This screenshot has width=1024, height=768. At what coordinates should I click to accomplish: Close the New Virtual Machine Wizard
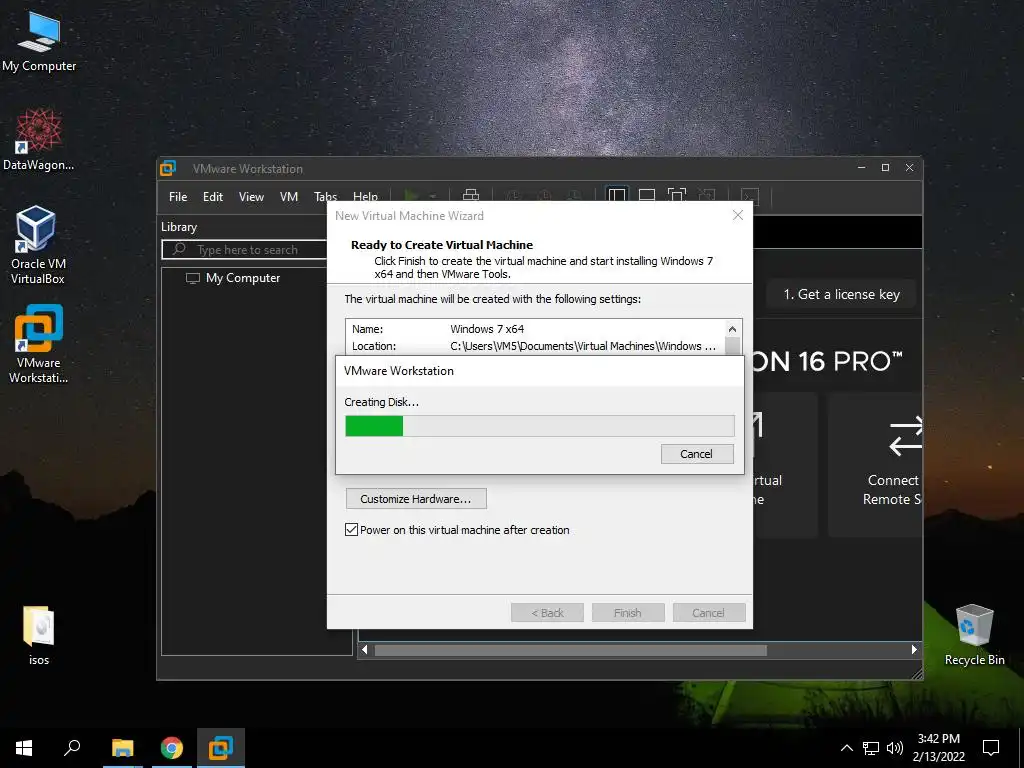tap(737, 215)
